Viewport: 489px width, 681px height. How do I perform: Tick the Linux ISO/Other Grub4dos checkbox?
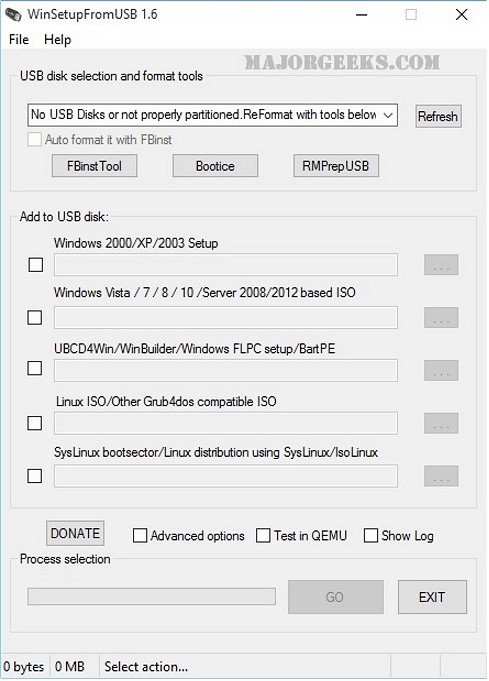pyautogui.click(x=35, y=423)
